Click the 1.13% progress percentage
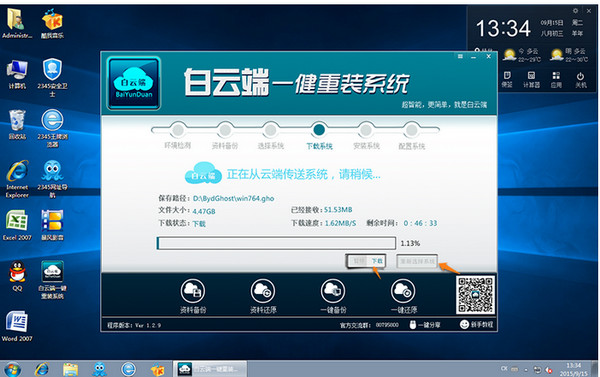 pyautogui.click(x=410, y=243)
